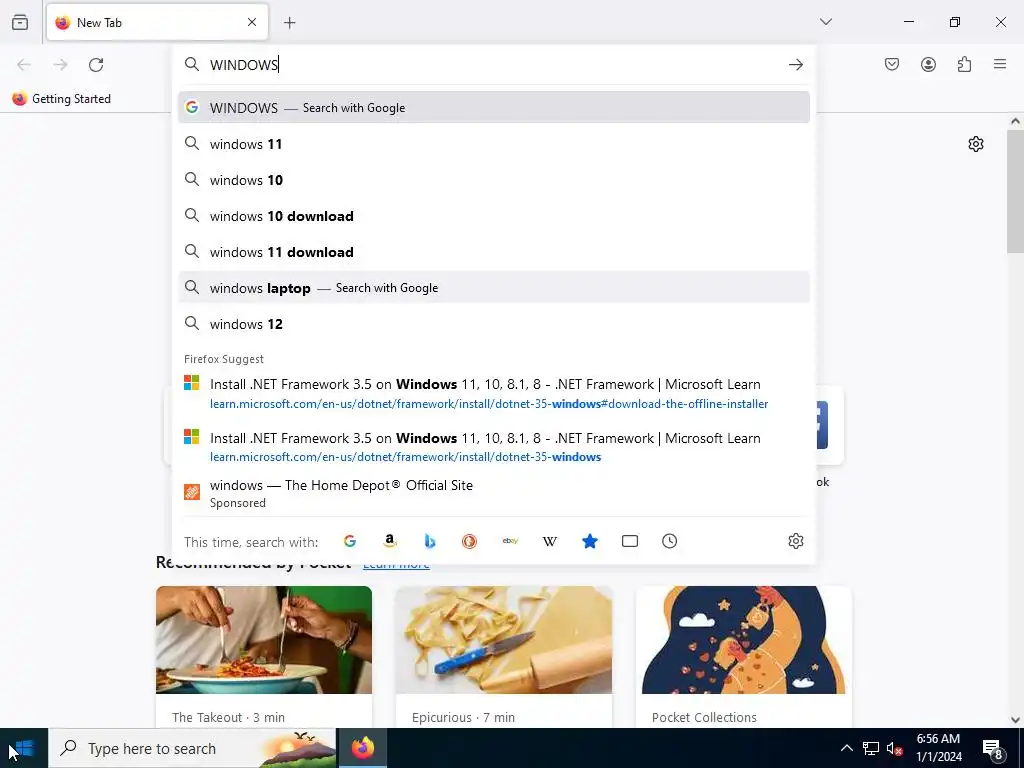Viewport: 1024px width, 768px height.
Task: Search this time with Google icon
Action: click(350, 541)
